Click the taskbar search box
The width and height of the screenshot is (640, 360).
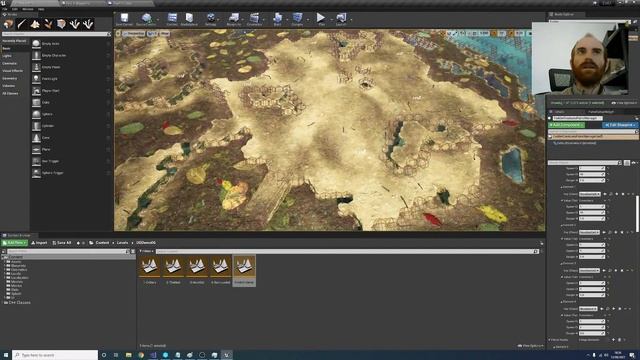[x=55, y=355]
